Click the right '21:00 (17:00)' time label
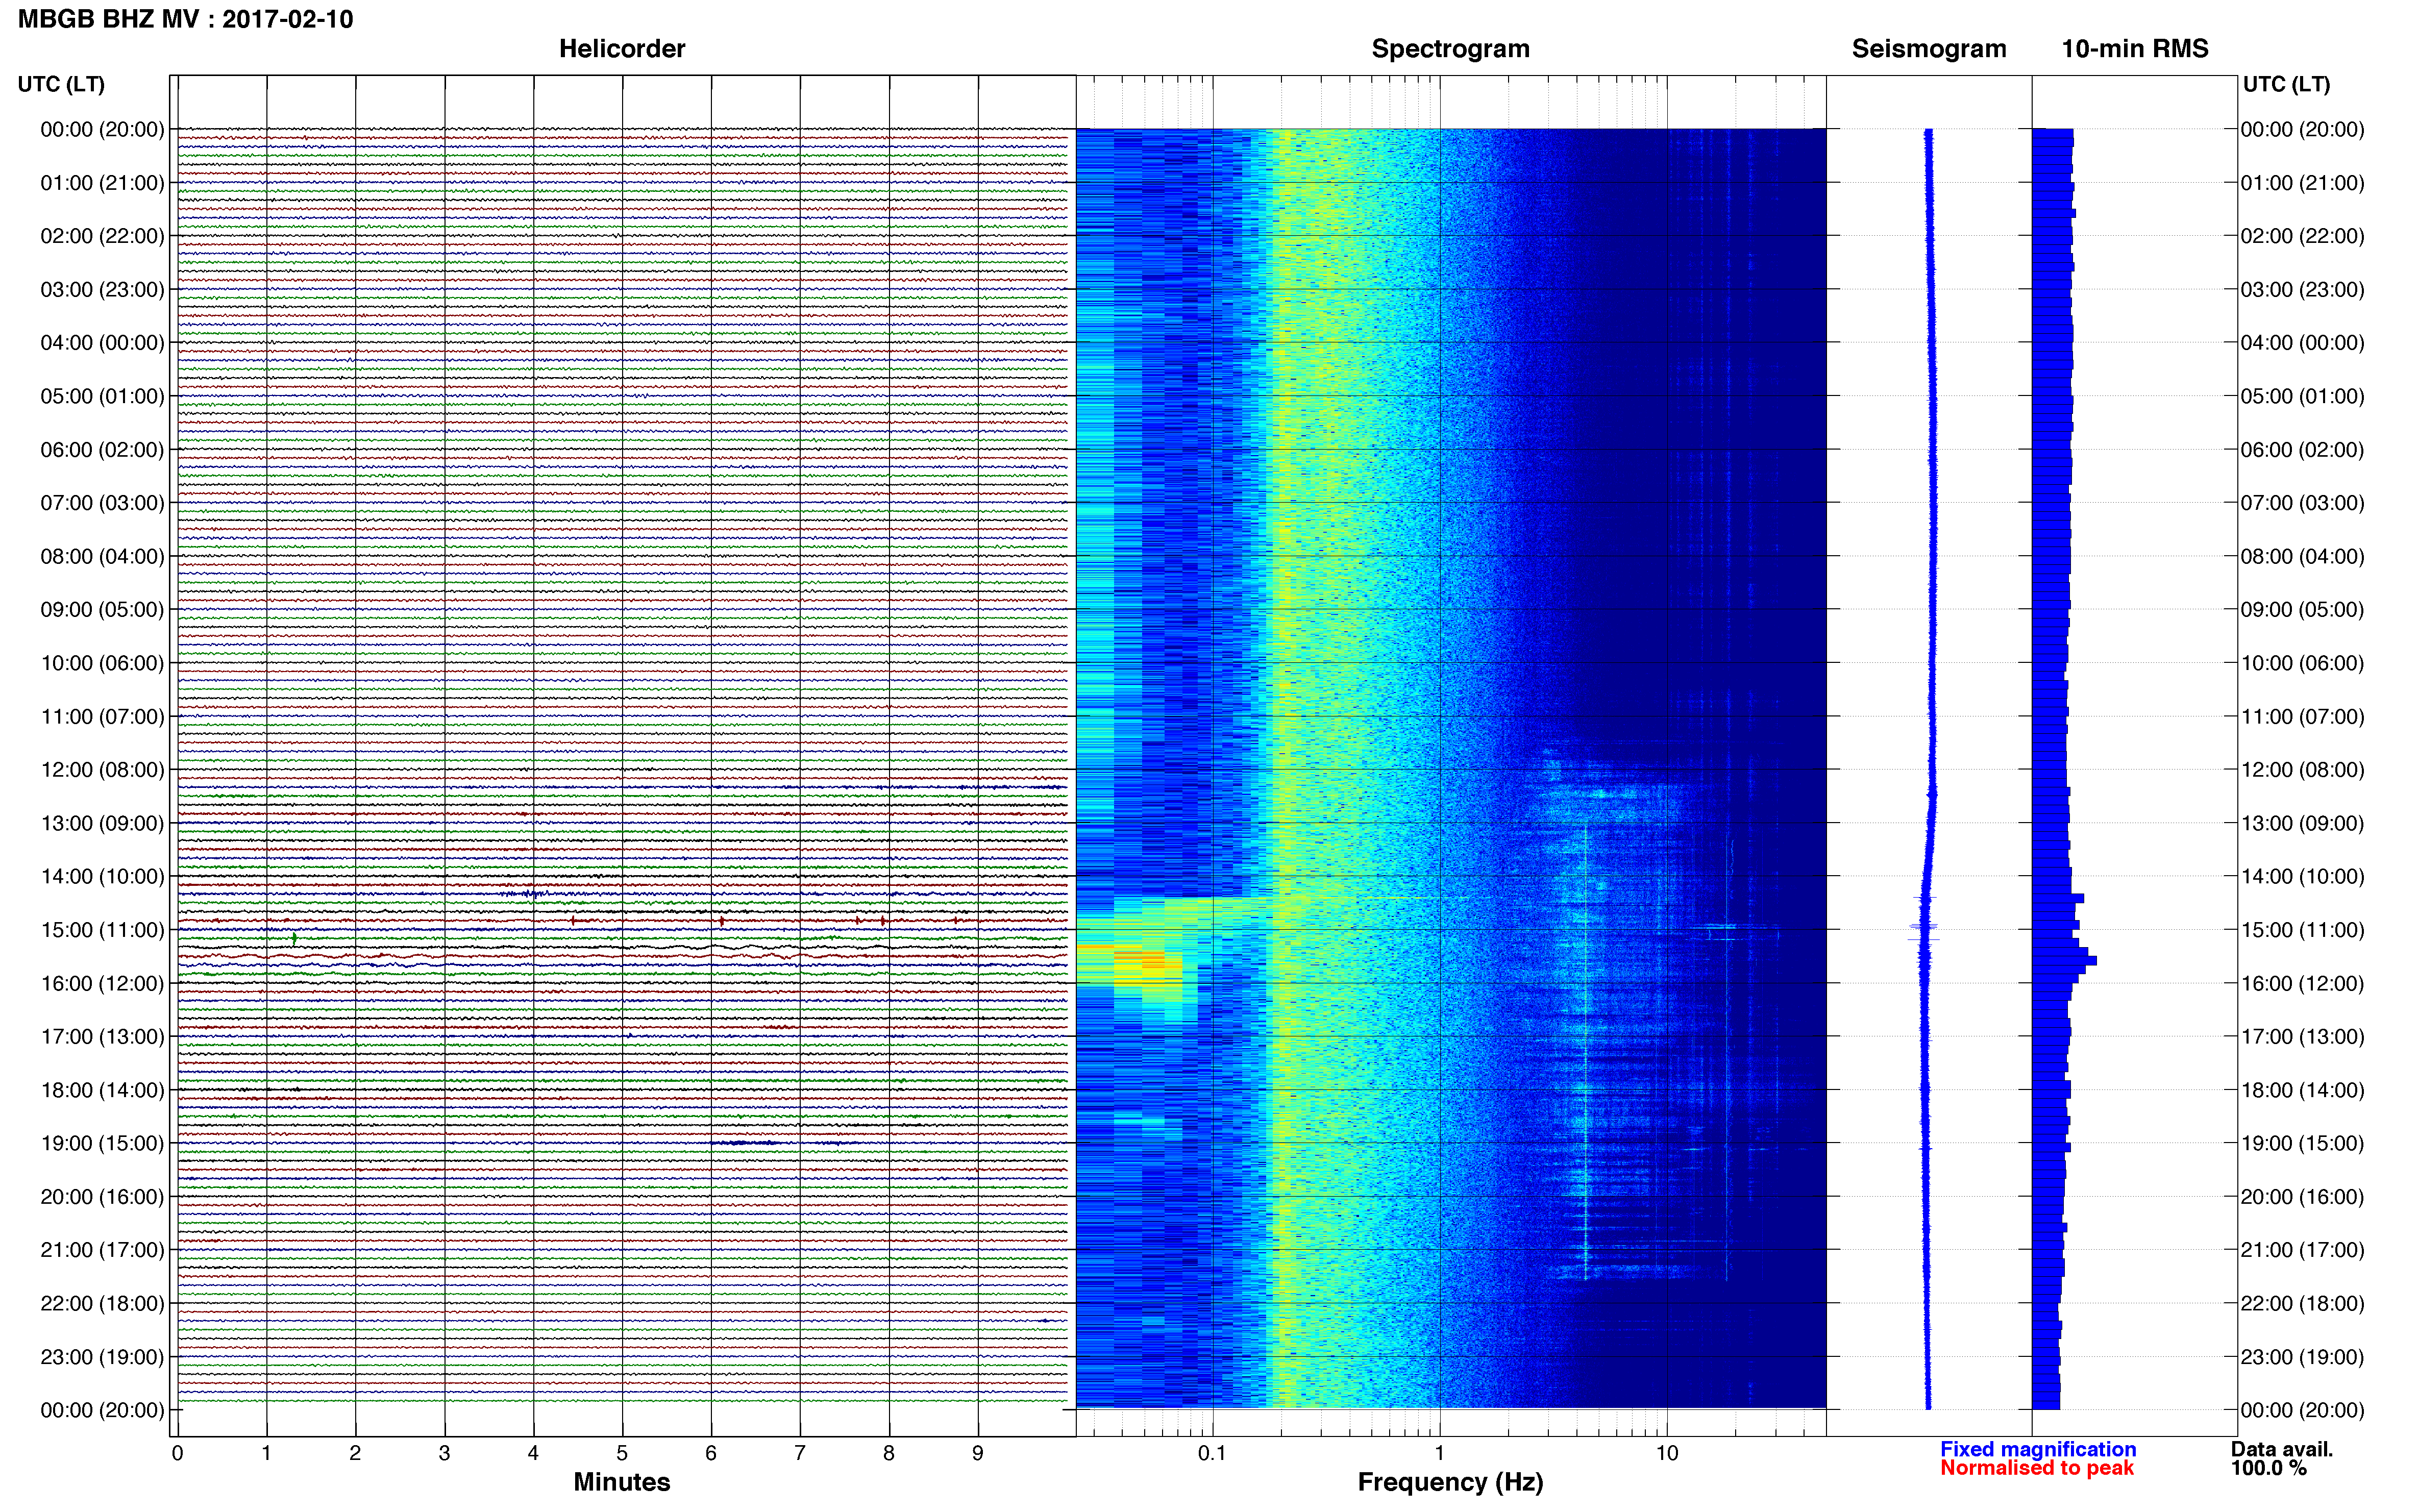 [x=2302, y=1250]
